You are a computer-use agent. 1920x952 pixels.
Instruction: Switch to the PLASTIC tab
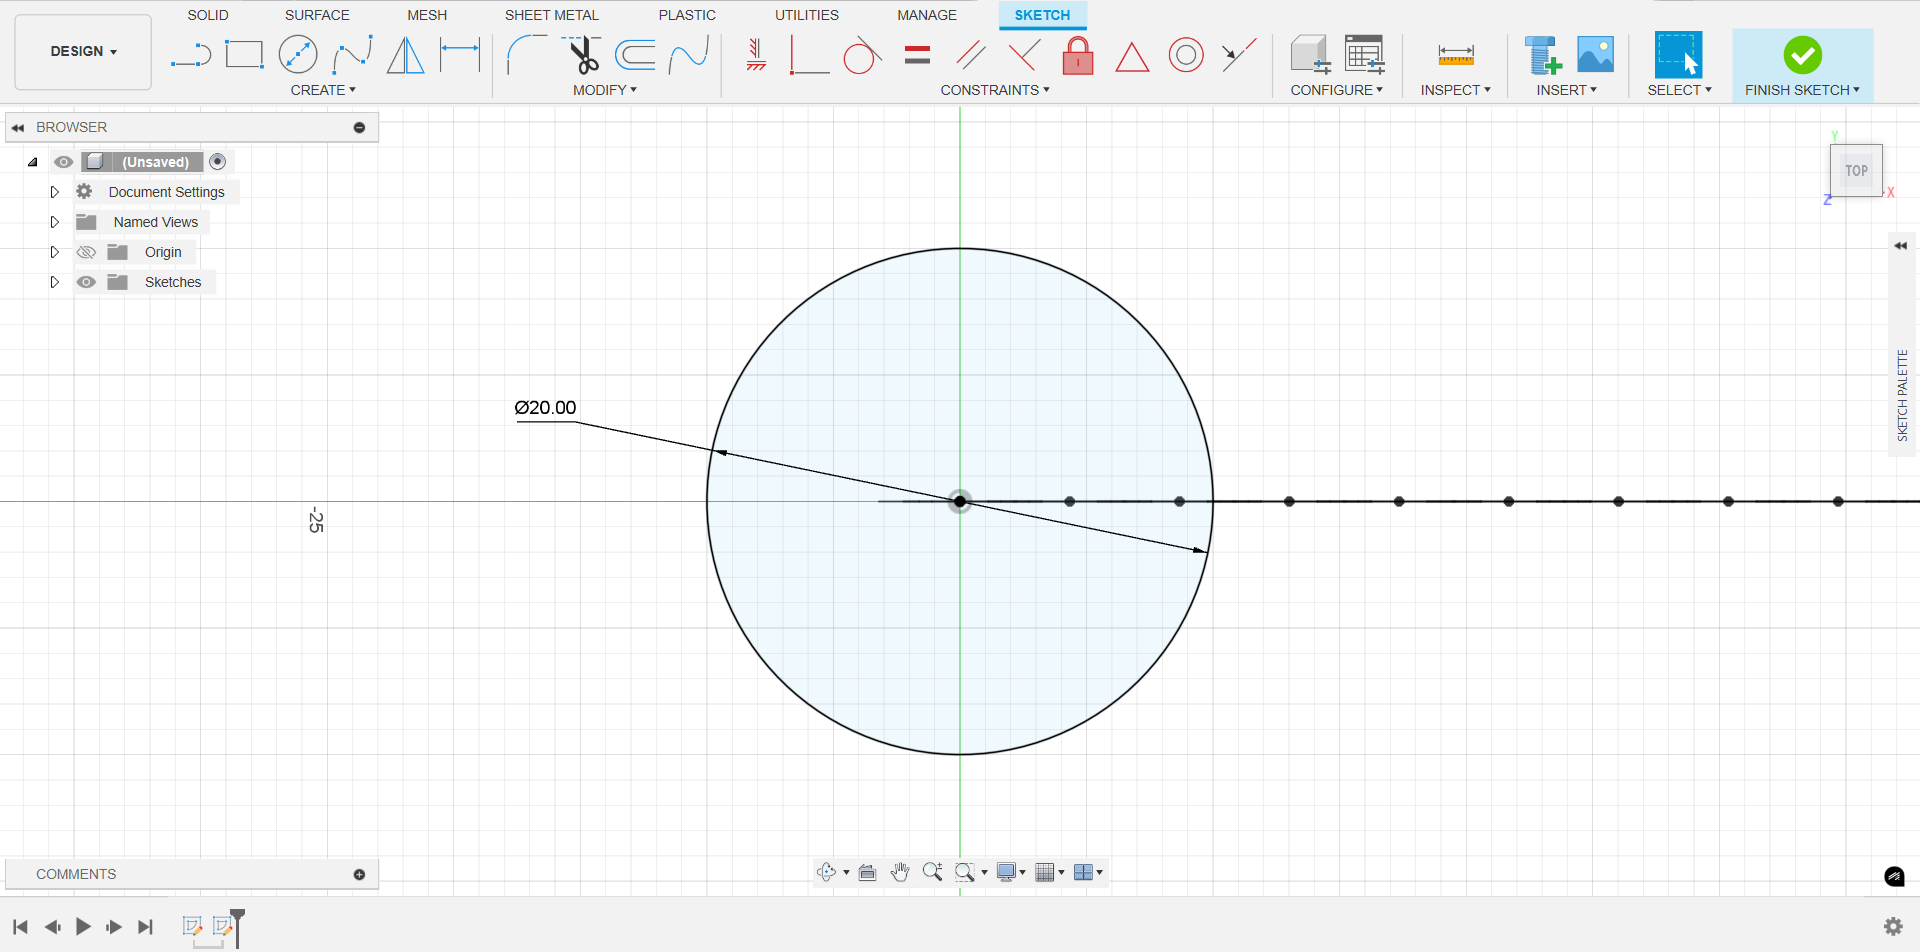[x=687, y=15]
